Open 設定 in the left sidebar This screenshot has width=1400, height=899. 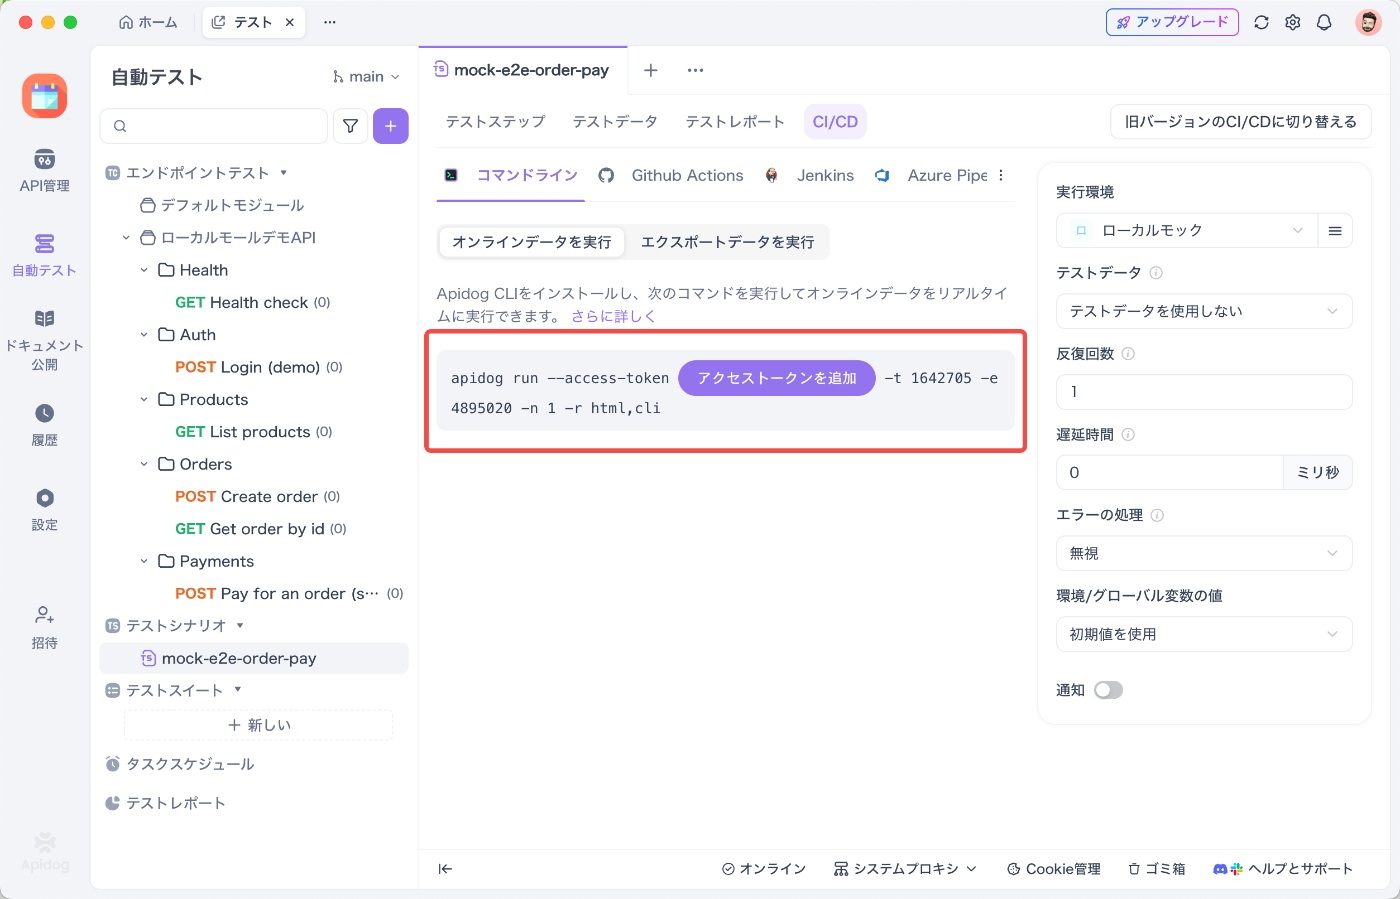(x=44, y=509)
